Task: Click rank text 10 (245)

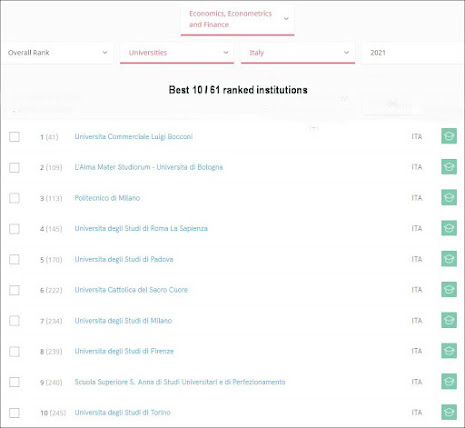Action: [53, 413]
